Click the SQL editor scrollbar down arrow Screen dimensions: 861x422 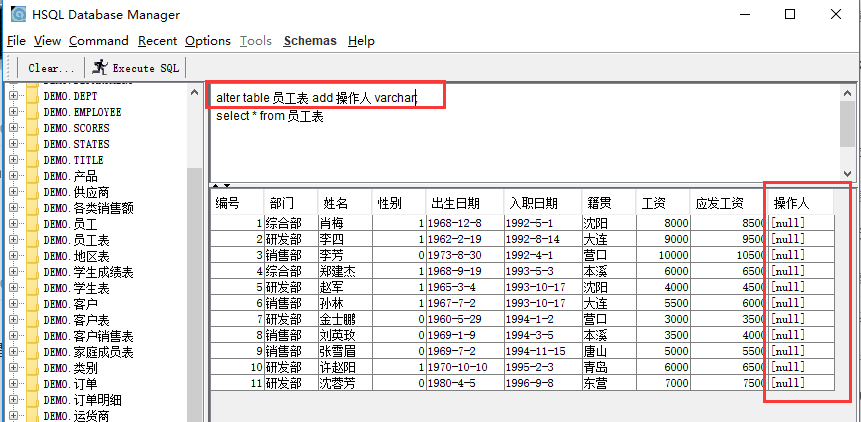(x=848, y=172)
